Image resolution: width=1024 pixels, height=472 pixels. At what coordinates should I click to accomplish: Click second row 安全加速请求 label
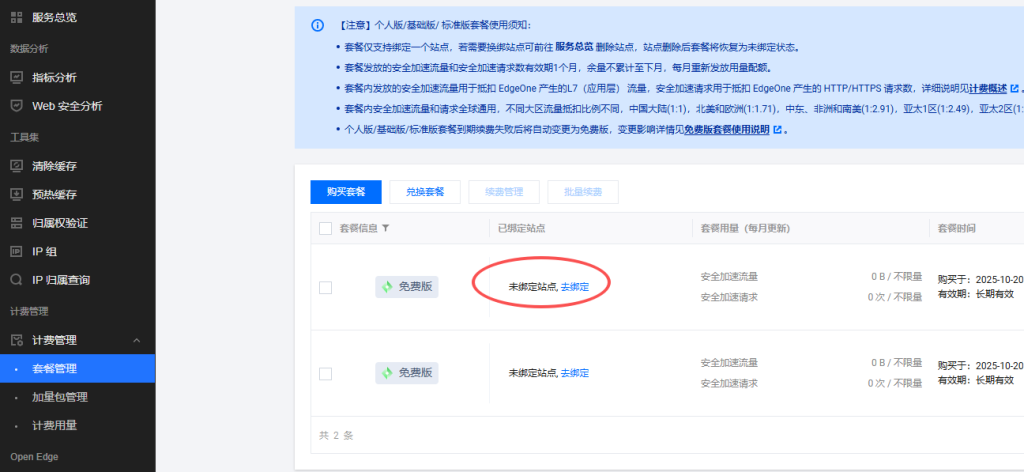coord(729,383)
